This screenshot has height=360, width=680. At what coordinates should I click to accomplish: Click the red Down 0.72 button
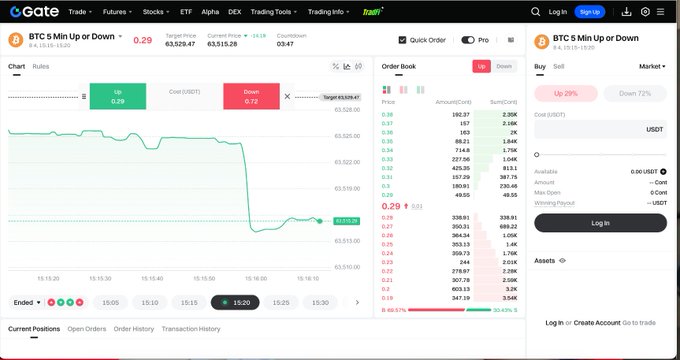[252, 96]
